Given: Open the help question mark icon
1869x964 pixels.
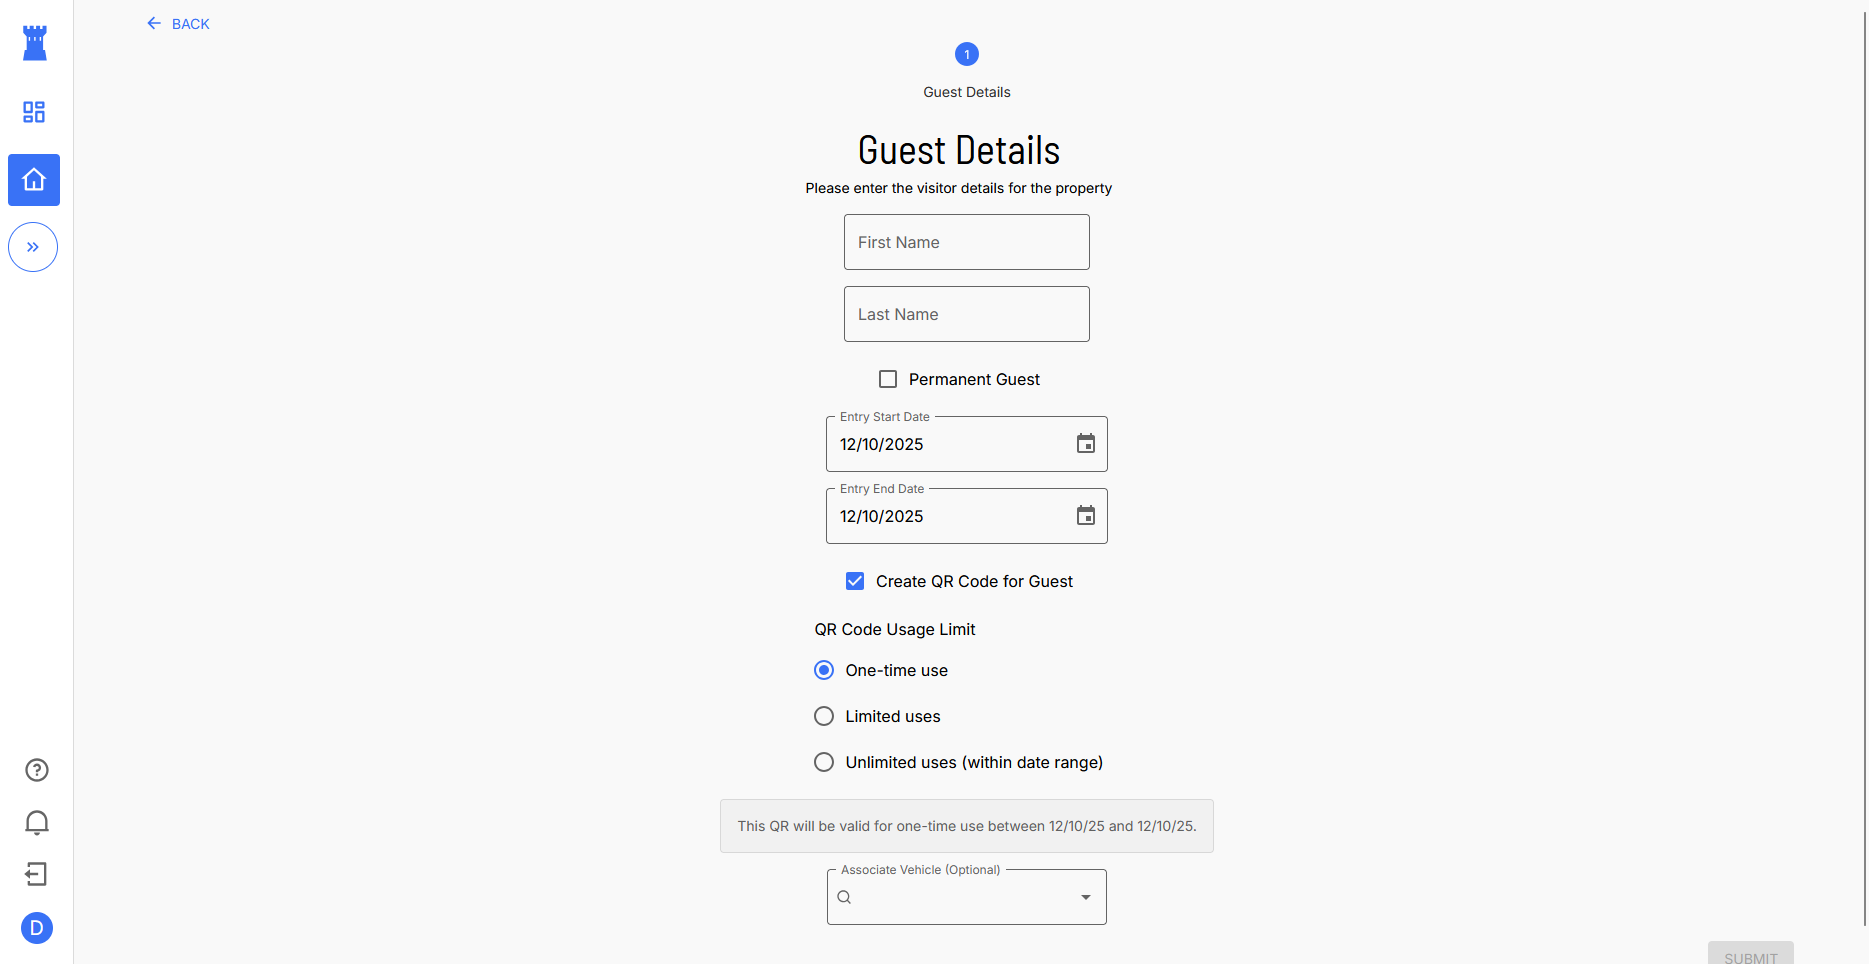Looking at the screenshot, I should point(37,770).
